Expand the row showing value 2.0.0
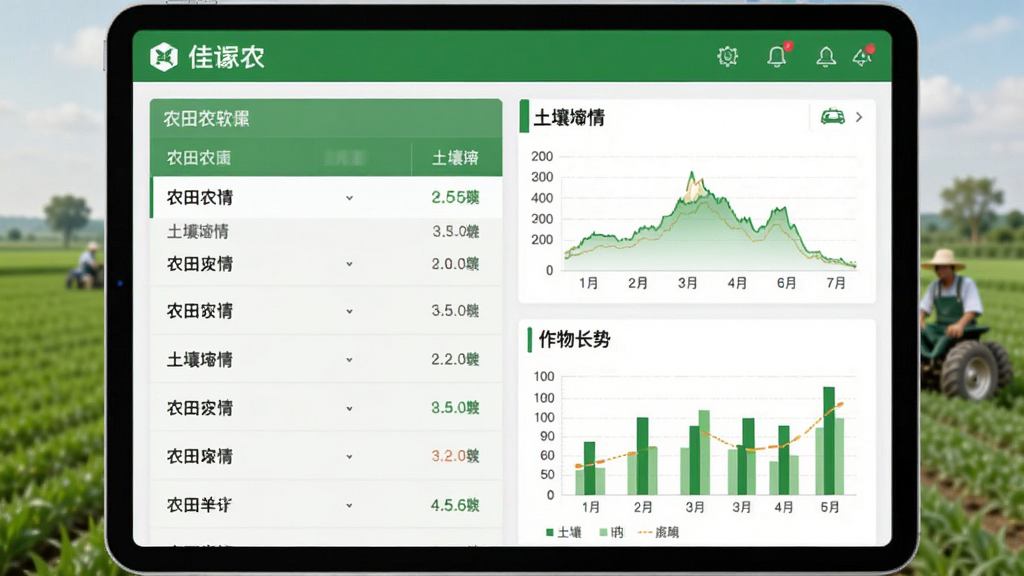Viewport: 1024px width, 576px height. click(349, 264)
